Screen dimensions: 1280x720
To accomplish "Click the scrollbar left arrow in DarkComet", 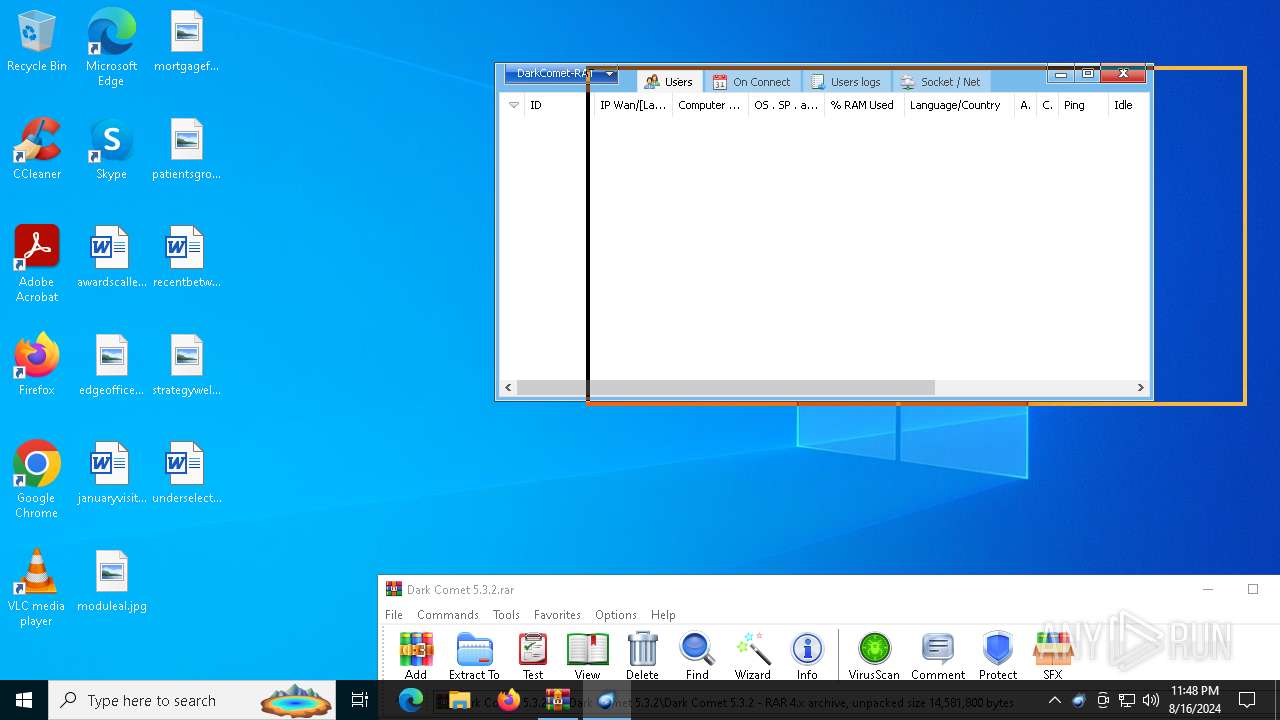I will (508, 387).
